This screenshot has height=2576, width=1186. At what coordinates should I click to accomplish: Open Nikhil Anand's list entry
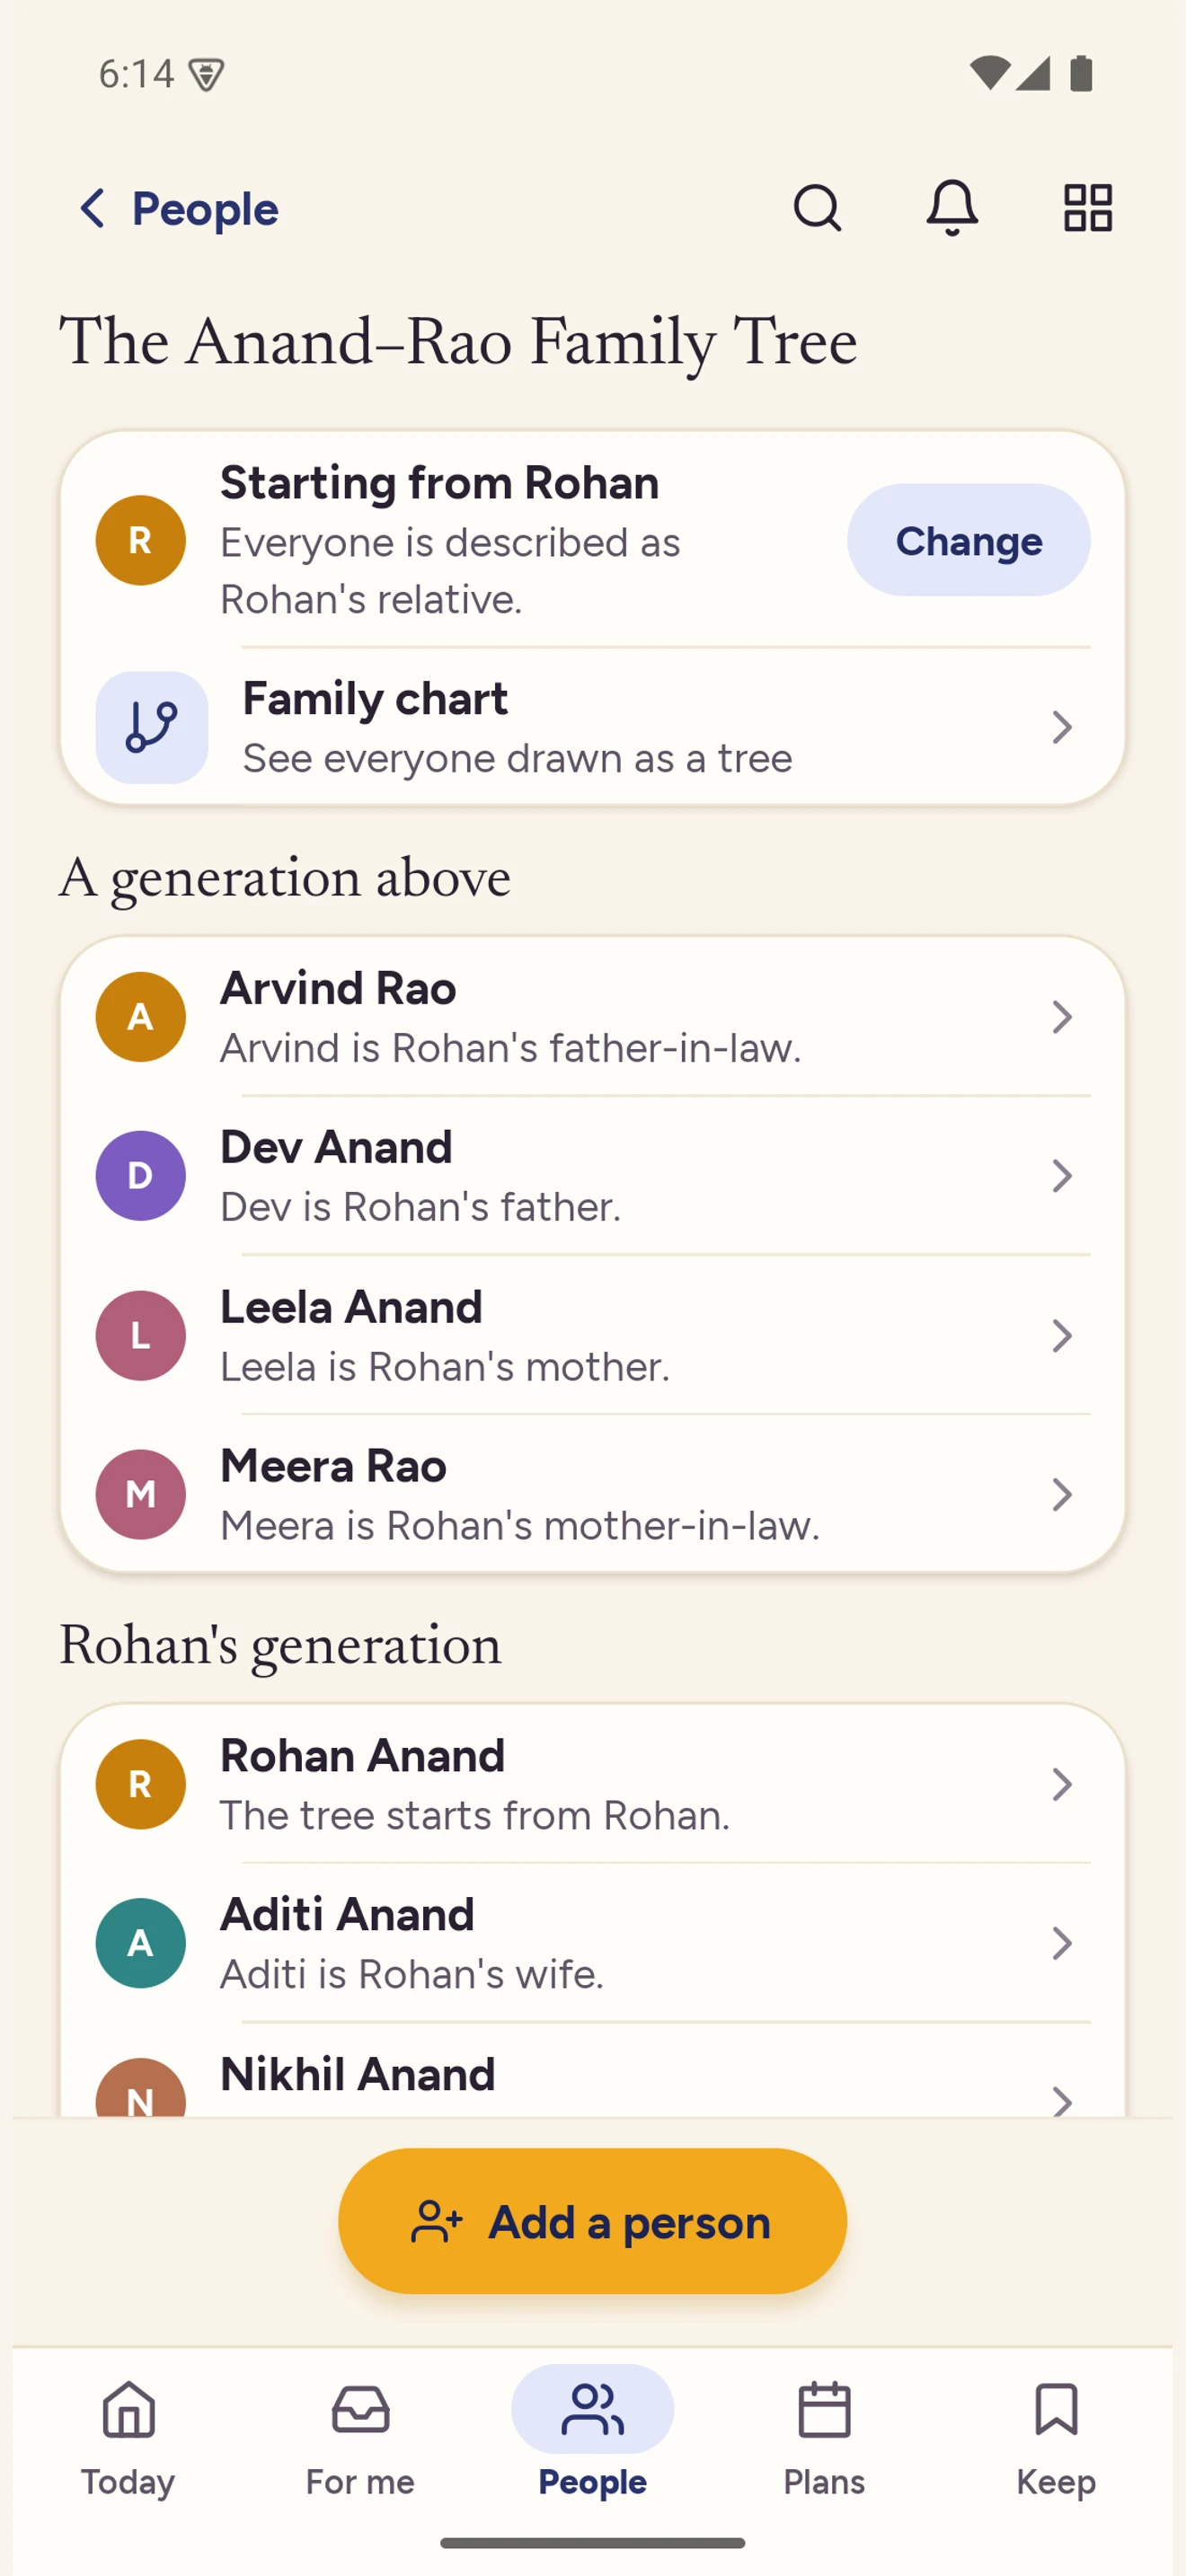pyautogui.click(x=592, y=2072)
